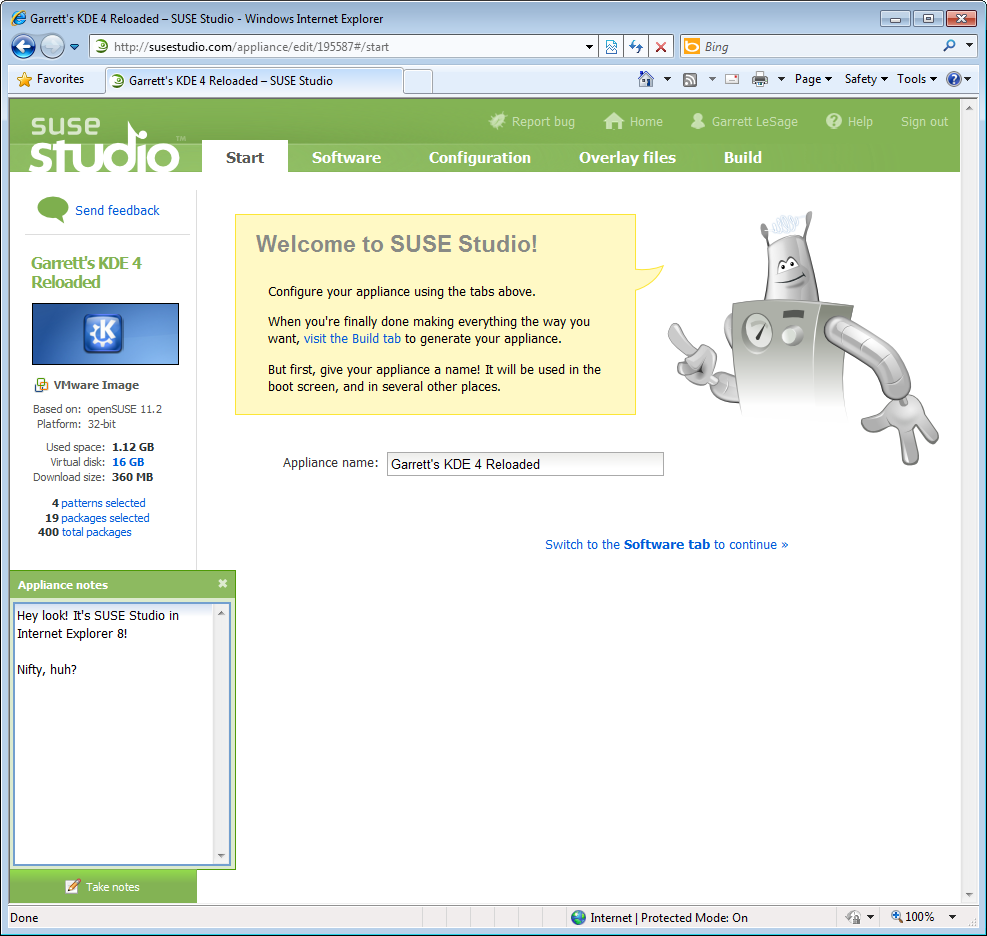The width and height of the screenshot is (987, 936).
Task: Open the Page menu
Action: (813, 79)
